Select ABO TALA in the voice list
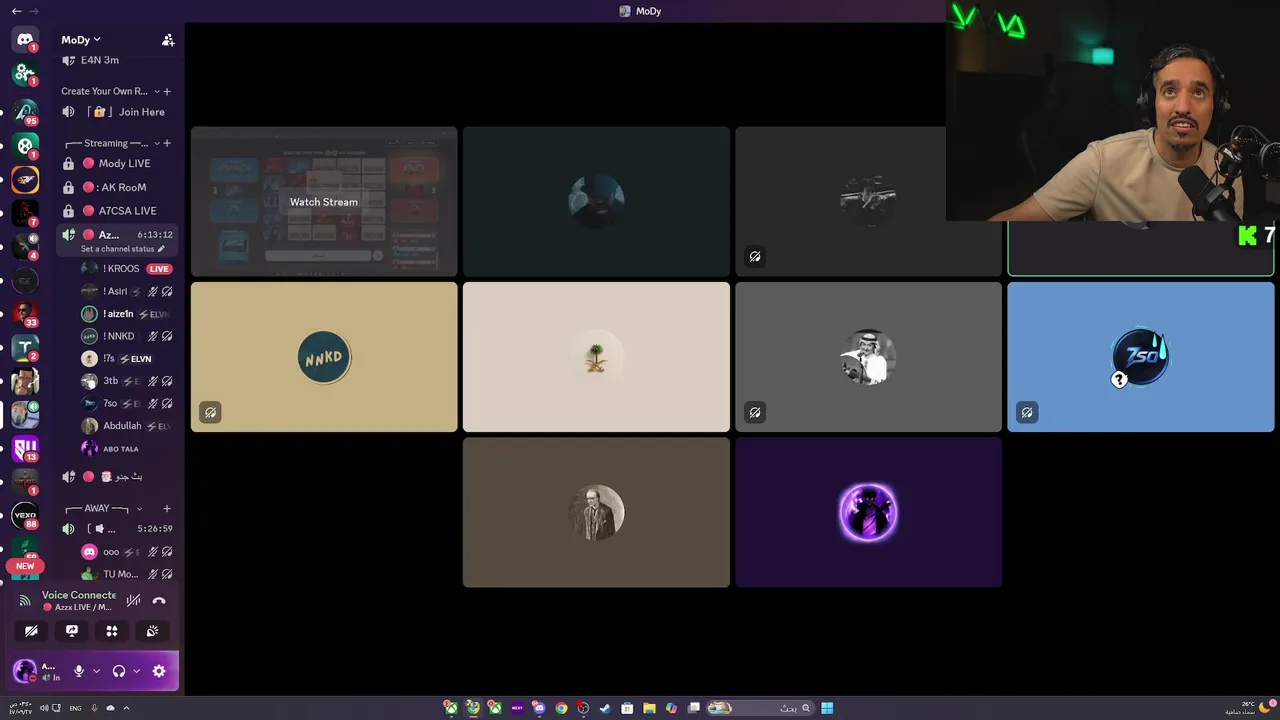 pyautogui.click(x=127, y=449)
